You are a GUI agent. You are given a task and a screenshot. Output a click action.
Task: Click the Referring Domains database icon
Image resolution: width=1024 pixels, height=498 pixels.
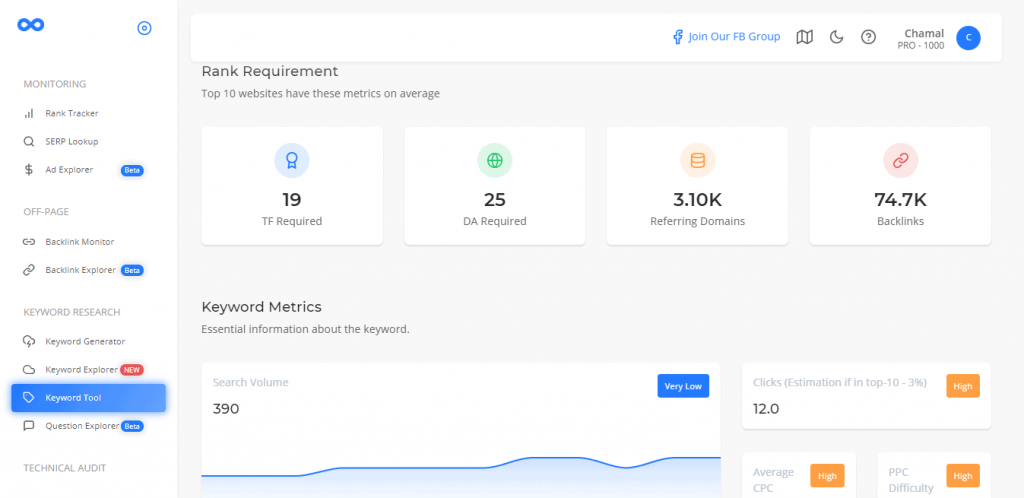pos(697,161)
